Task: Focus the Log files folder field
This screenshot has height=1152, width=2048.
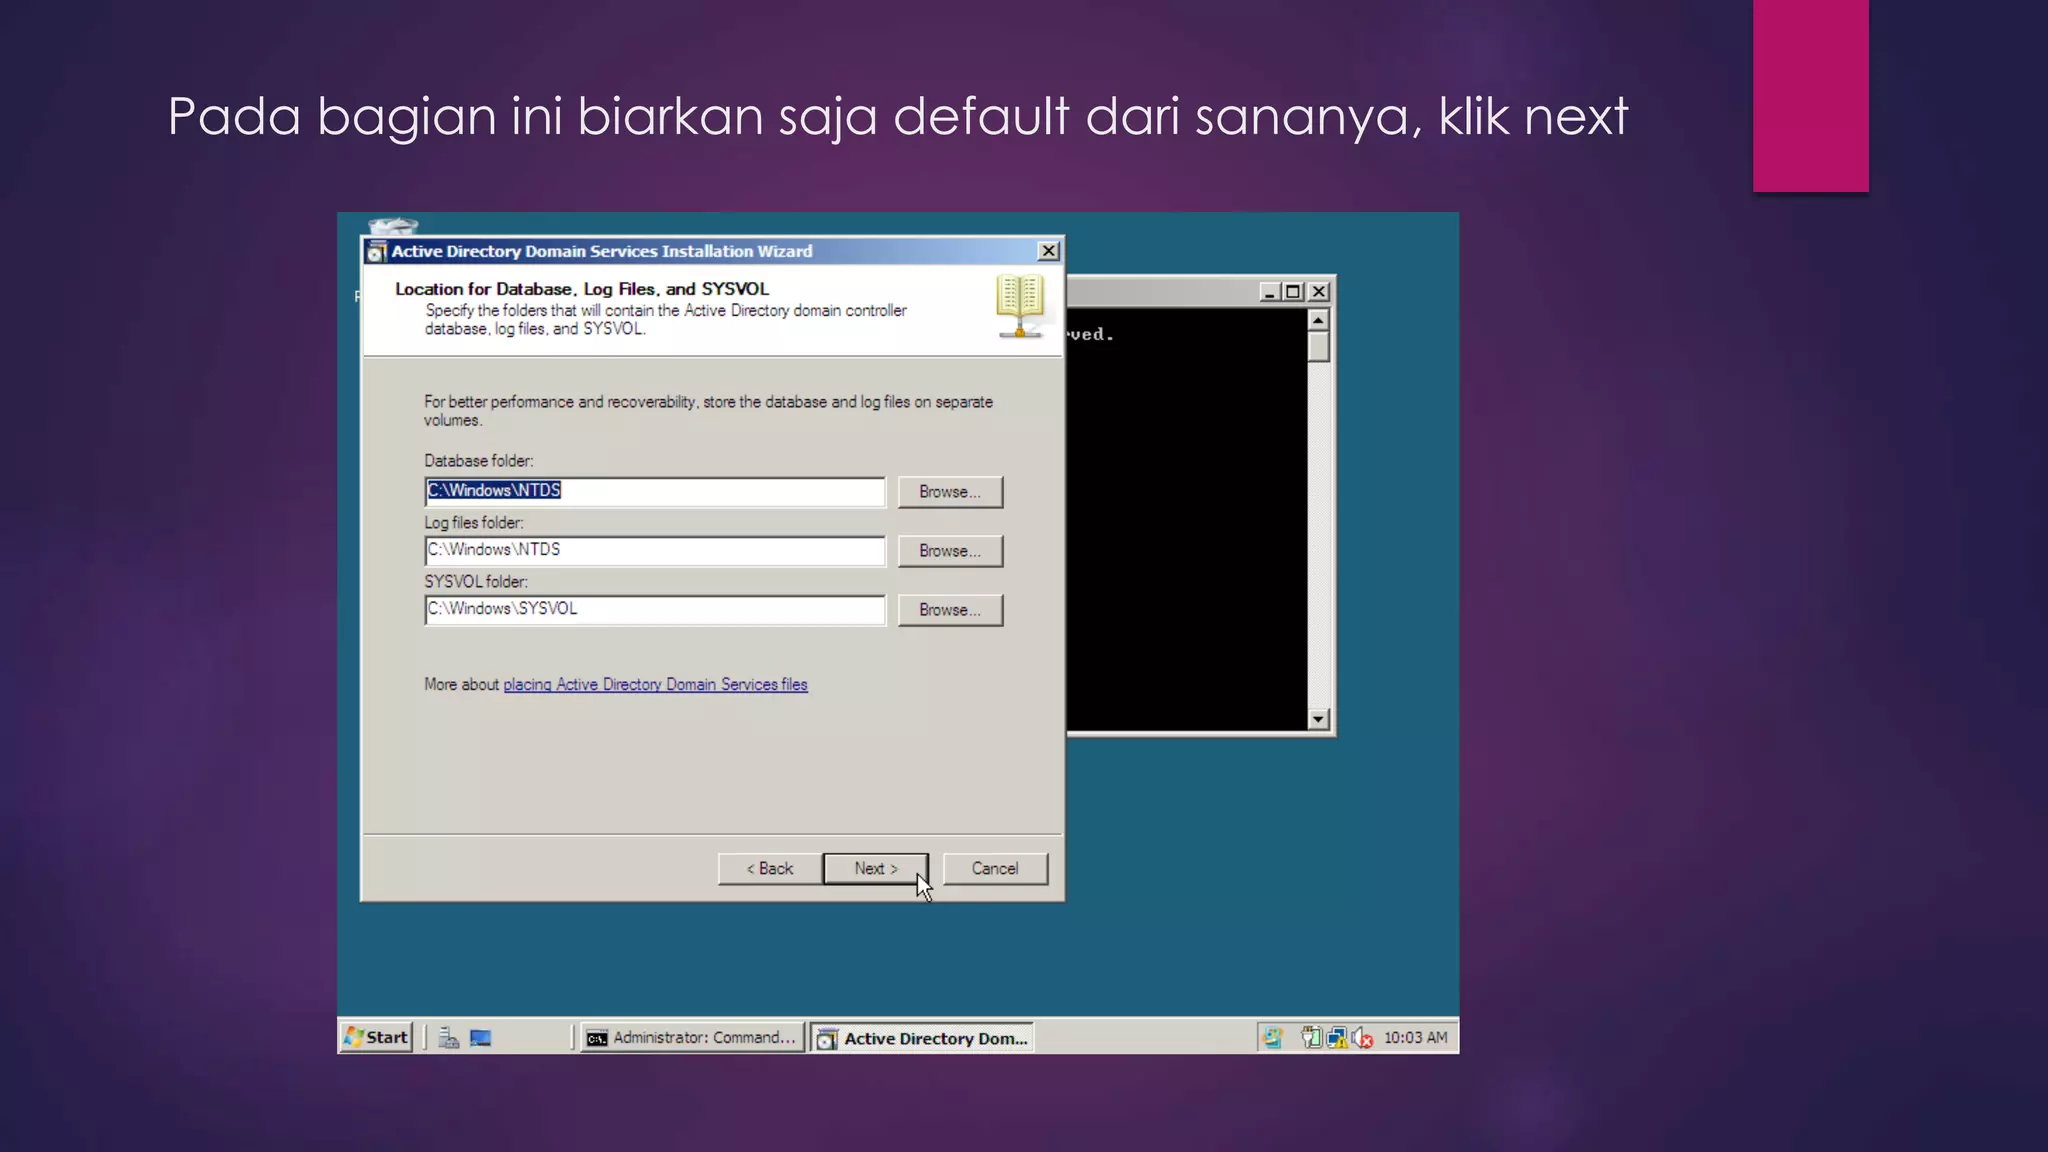Action: point(655,550)
